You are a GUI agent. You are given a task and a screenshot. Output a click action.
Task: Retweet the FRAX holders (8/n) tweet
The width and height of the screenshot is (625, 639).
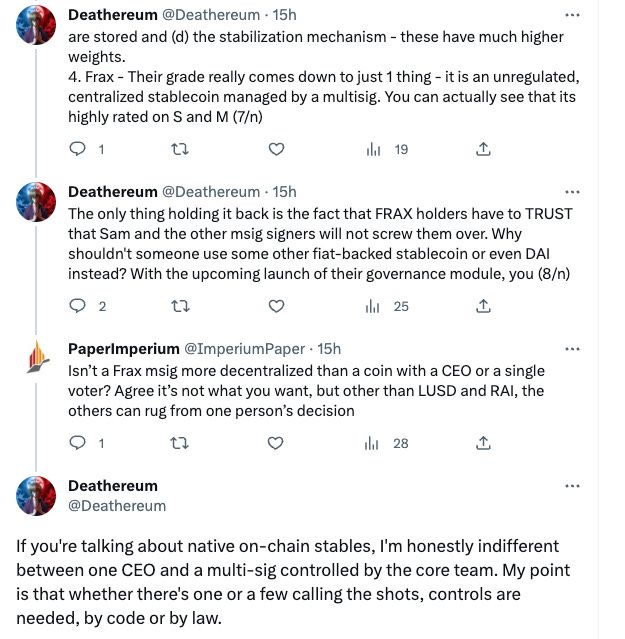[180, 306]
